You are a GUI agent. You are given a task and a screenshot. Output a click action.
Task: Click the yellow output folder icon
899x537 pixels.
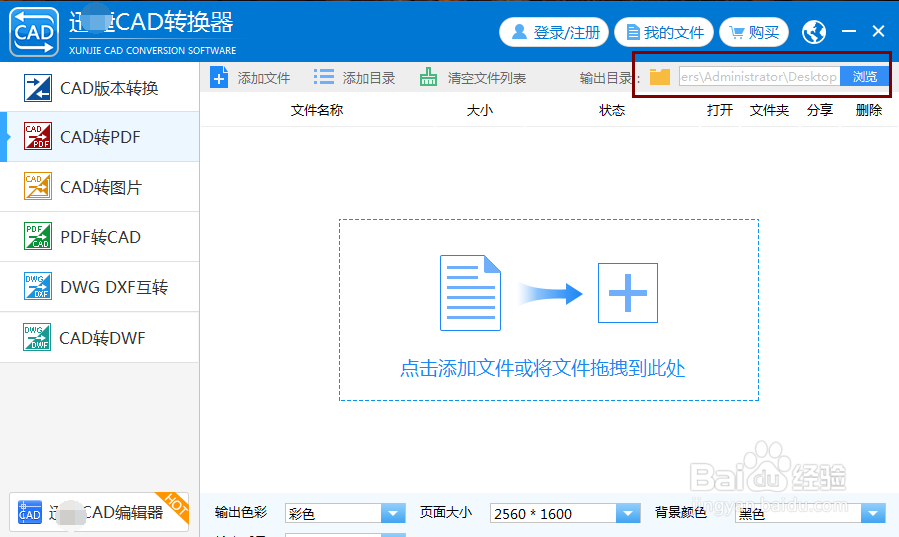(660, 77)
